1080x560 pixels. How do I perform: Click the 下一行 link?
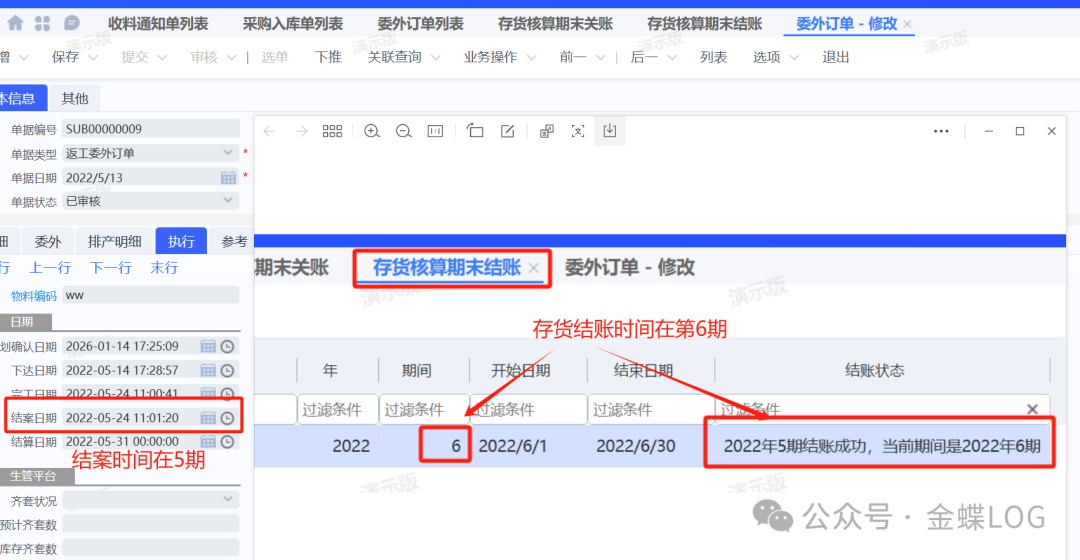coord(111,268)
